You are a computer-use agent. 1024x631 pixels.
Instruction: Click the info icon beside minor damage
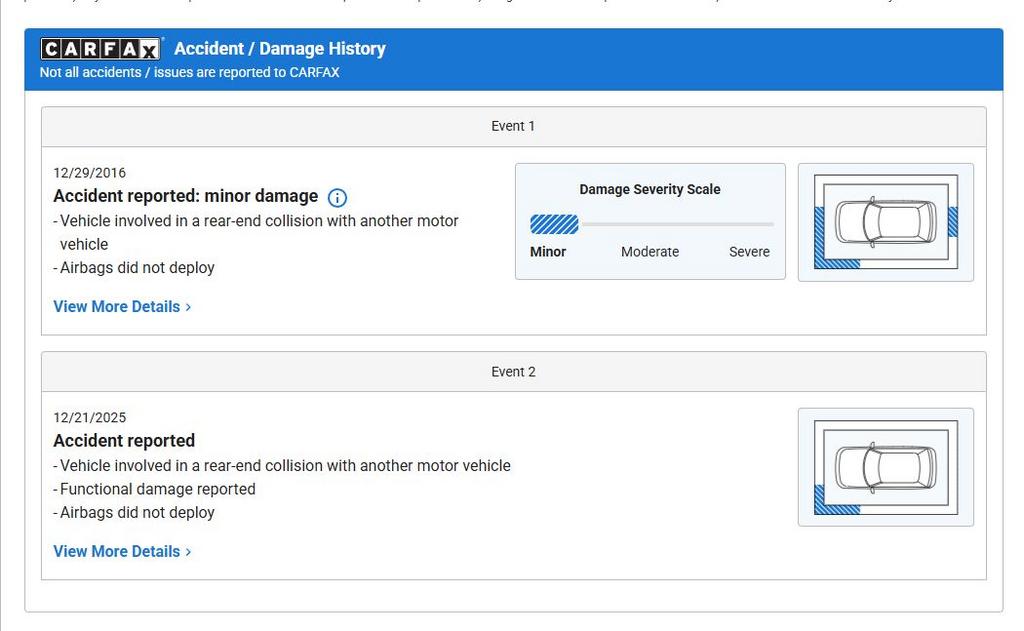[337, 197]
